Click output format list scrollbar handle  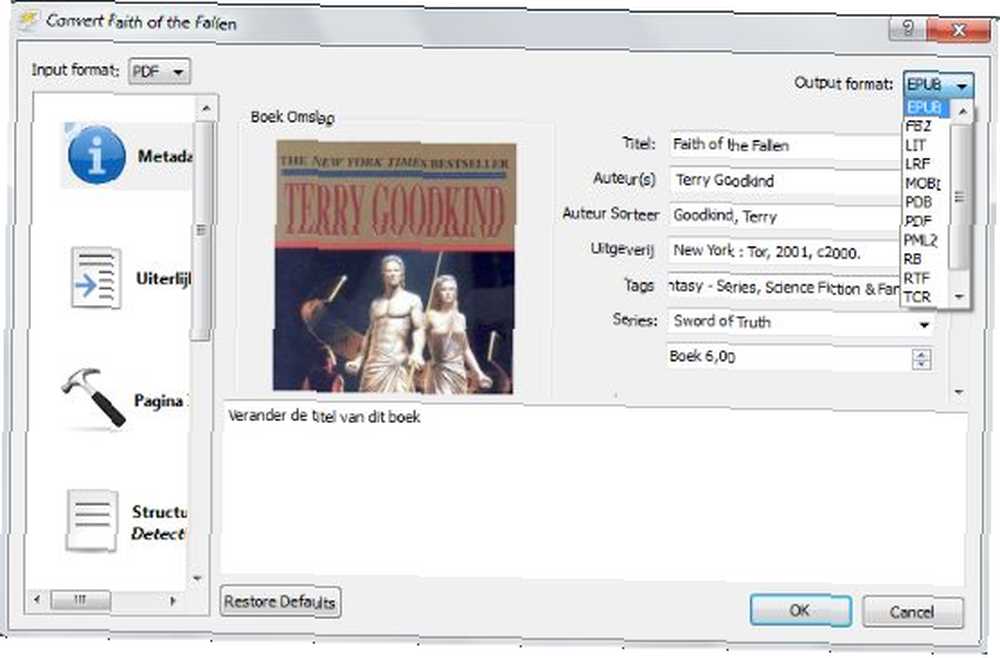tap(960, 197)
